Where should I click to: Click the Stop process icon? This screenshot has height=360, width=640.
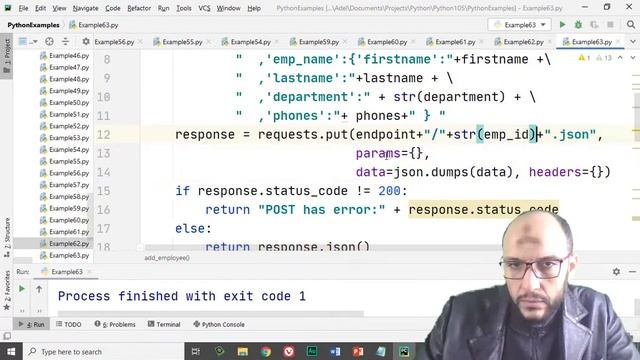(610, 25)
